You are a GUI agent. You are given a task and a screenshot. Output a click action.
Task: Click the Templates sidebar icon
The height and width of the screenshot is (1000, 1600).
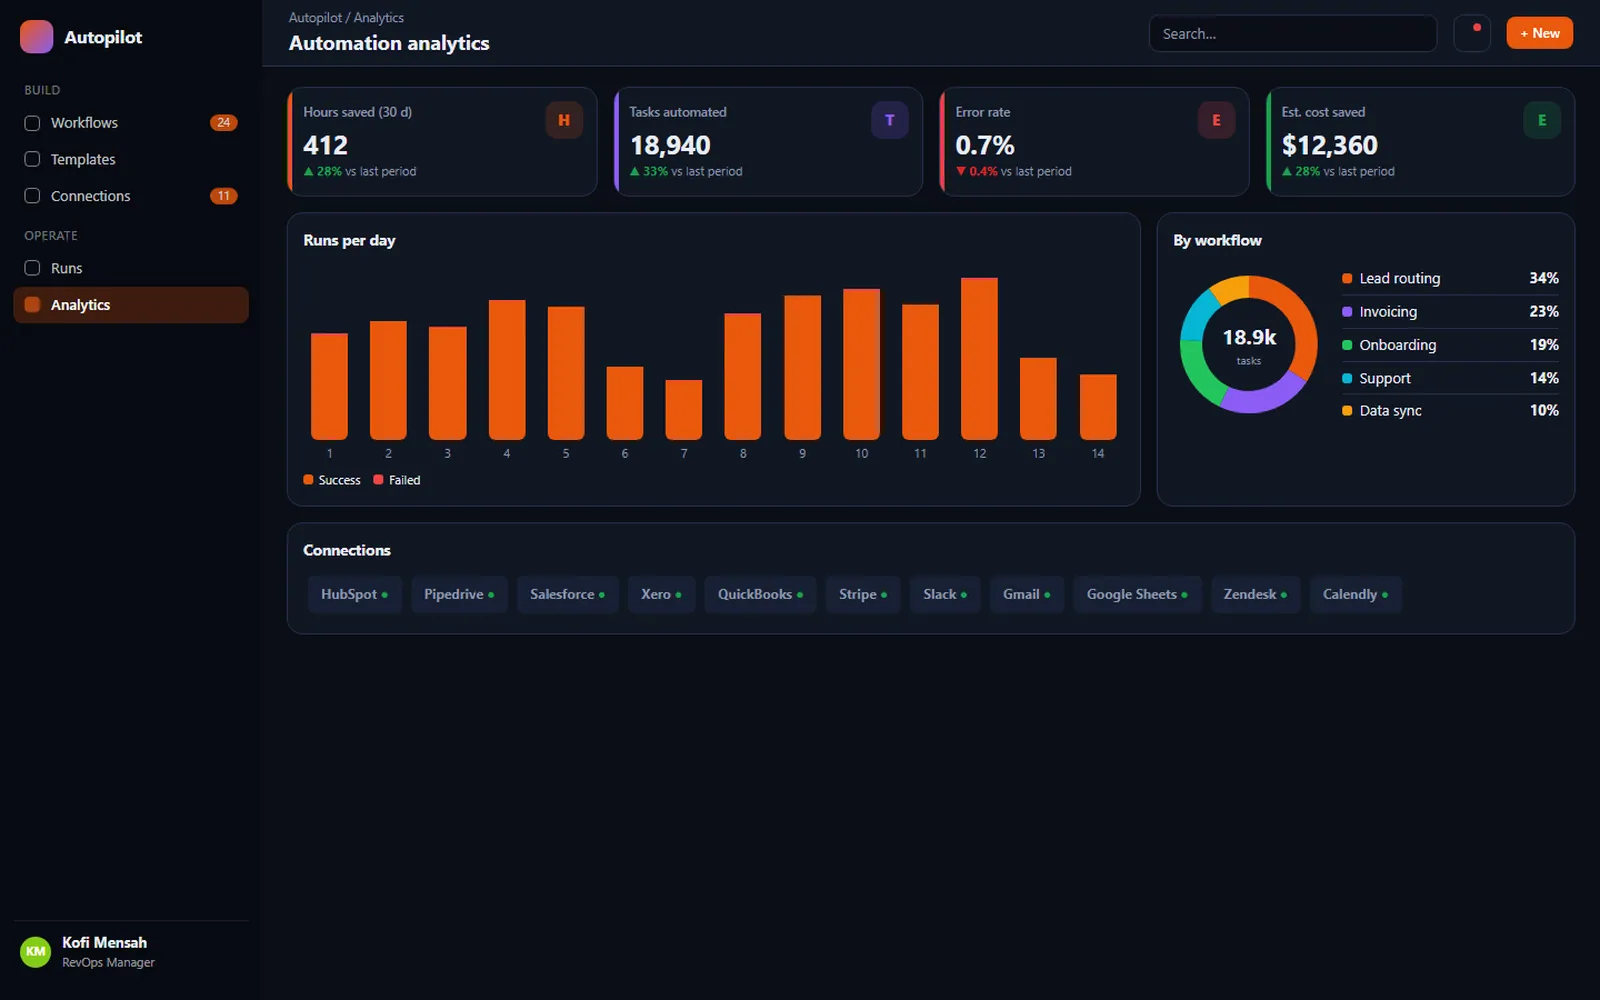32,159
